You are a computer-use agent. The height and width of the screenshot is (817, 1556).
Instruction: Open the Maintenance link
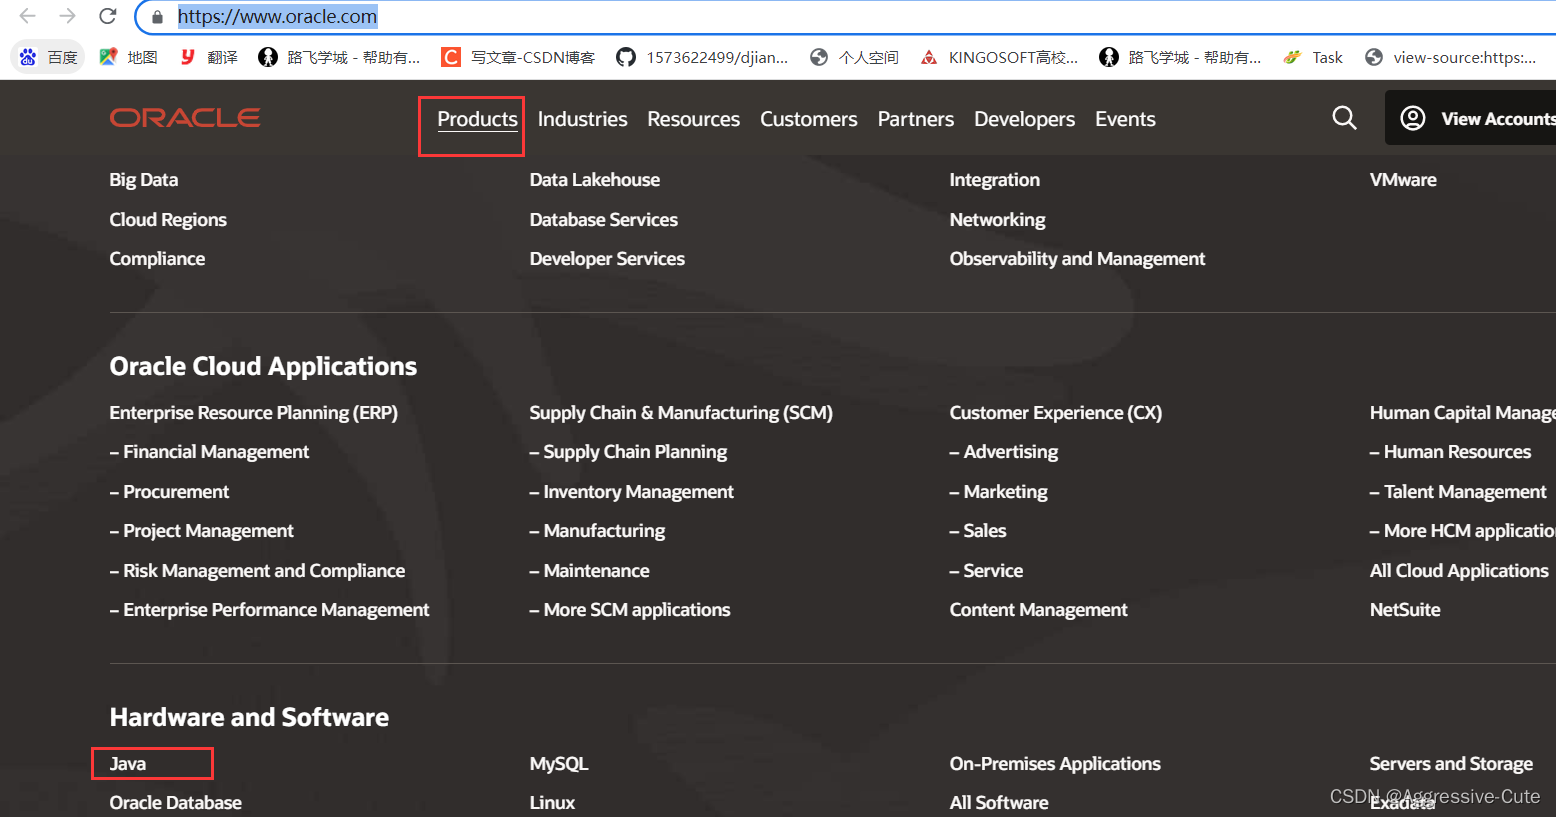click(x=589, y=571)
